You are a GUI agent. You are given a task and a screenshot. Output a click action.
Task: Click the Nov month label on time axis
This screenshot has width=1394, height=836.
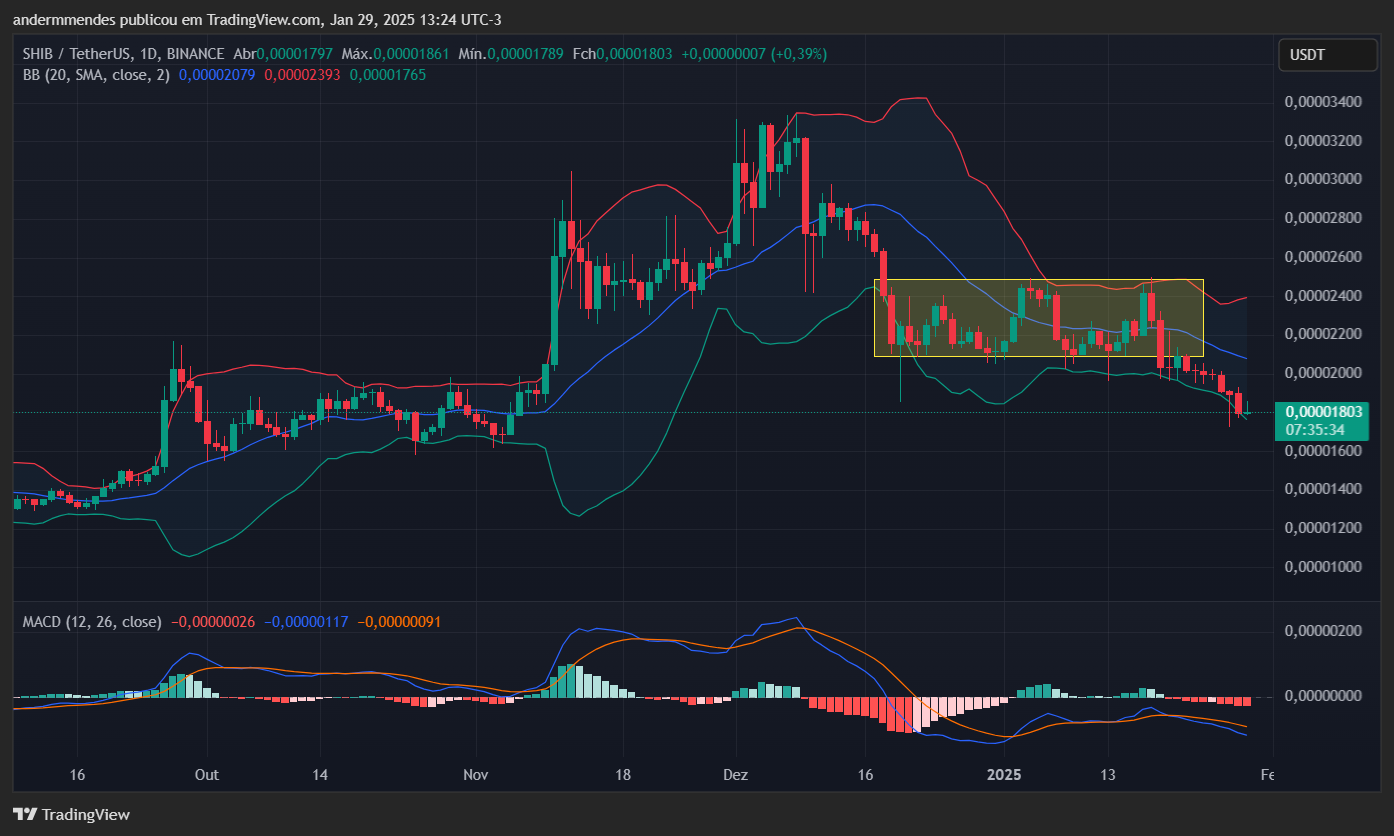tap(476, 775)
